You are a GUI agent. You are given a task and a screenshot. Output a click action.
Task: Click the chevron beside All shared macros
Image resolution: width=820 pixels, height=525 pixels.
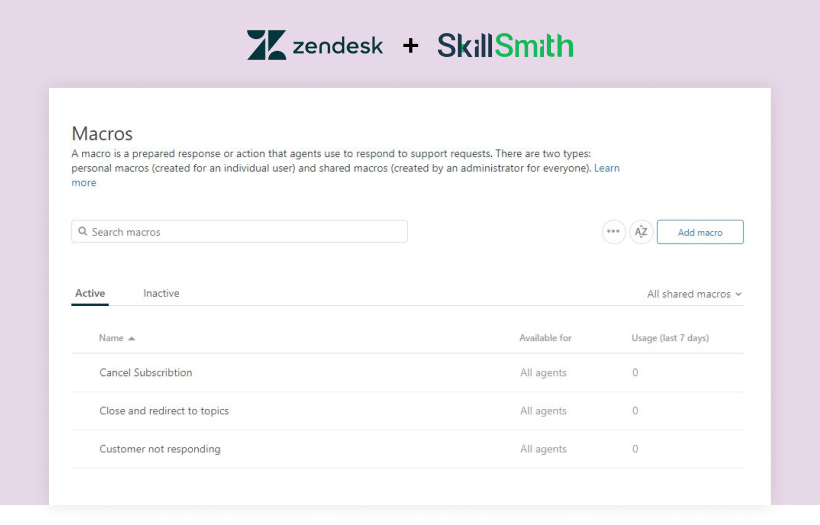click(738, 294)
